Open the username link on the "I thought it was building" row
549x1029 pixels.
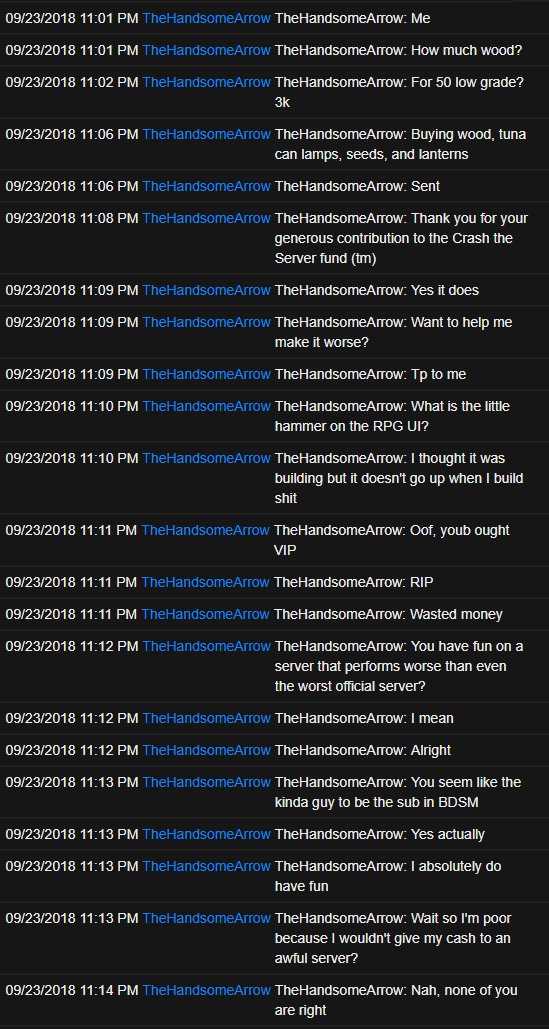[x=206, y=458]
